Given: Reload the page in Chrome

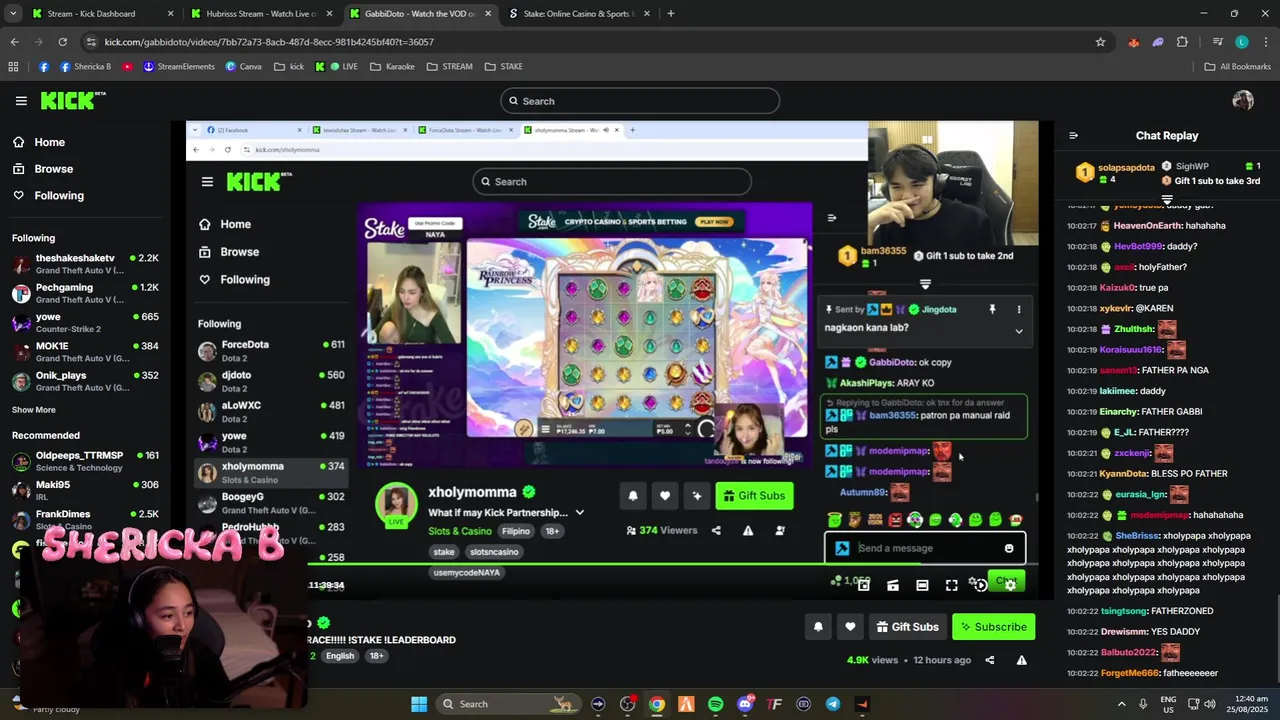Looking at the screenshot, I should [62, 42].
